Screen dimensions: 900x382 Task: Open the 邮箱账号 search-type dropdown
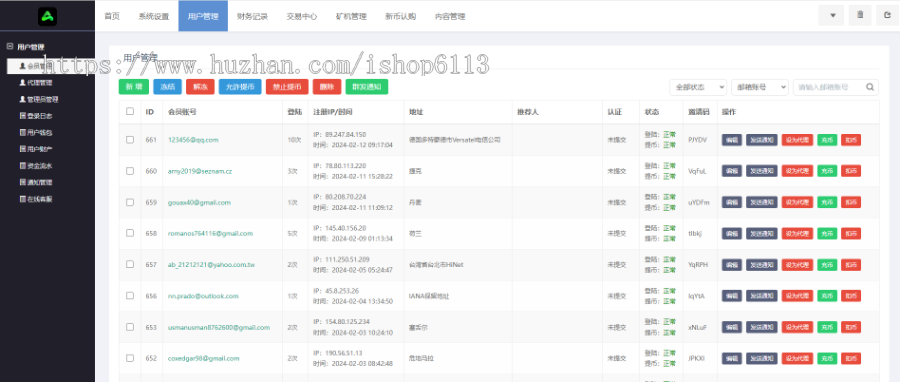pos(760,87)
